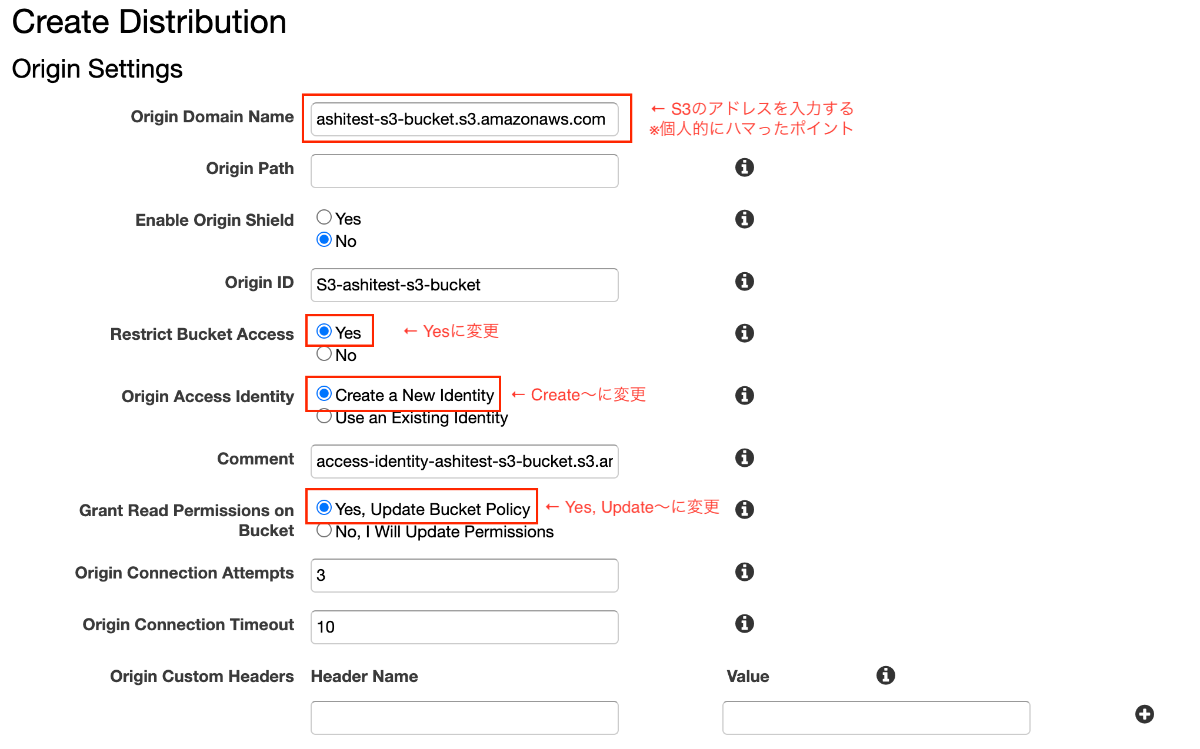Select Yes for Enable Origin Shield

click(324, 217)
